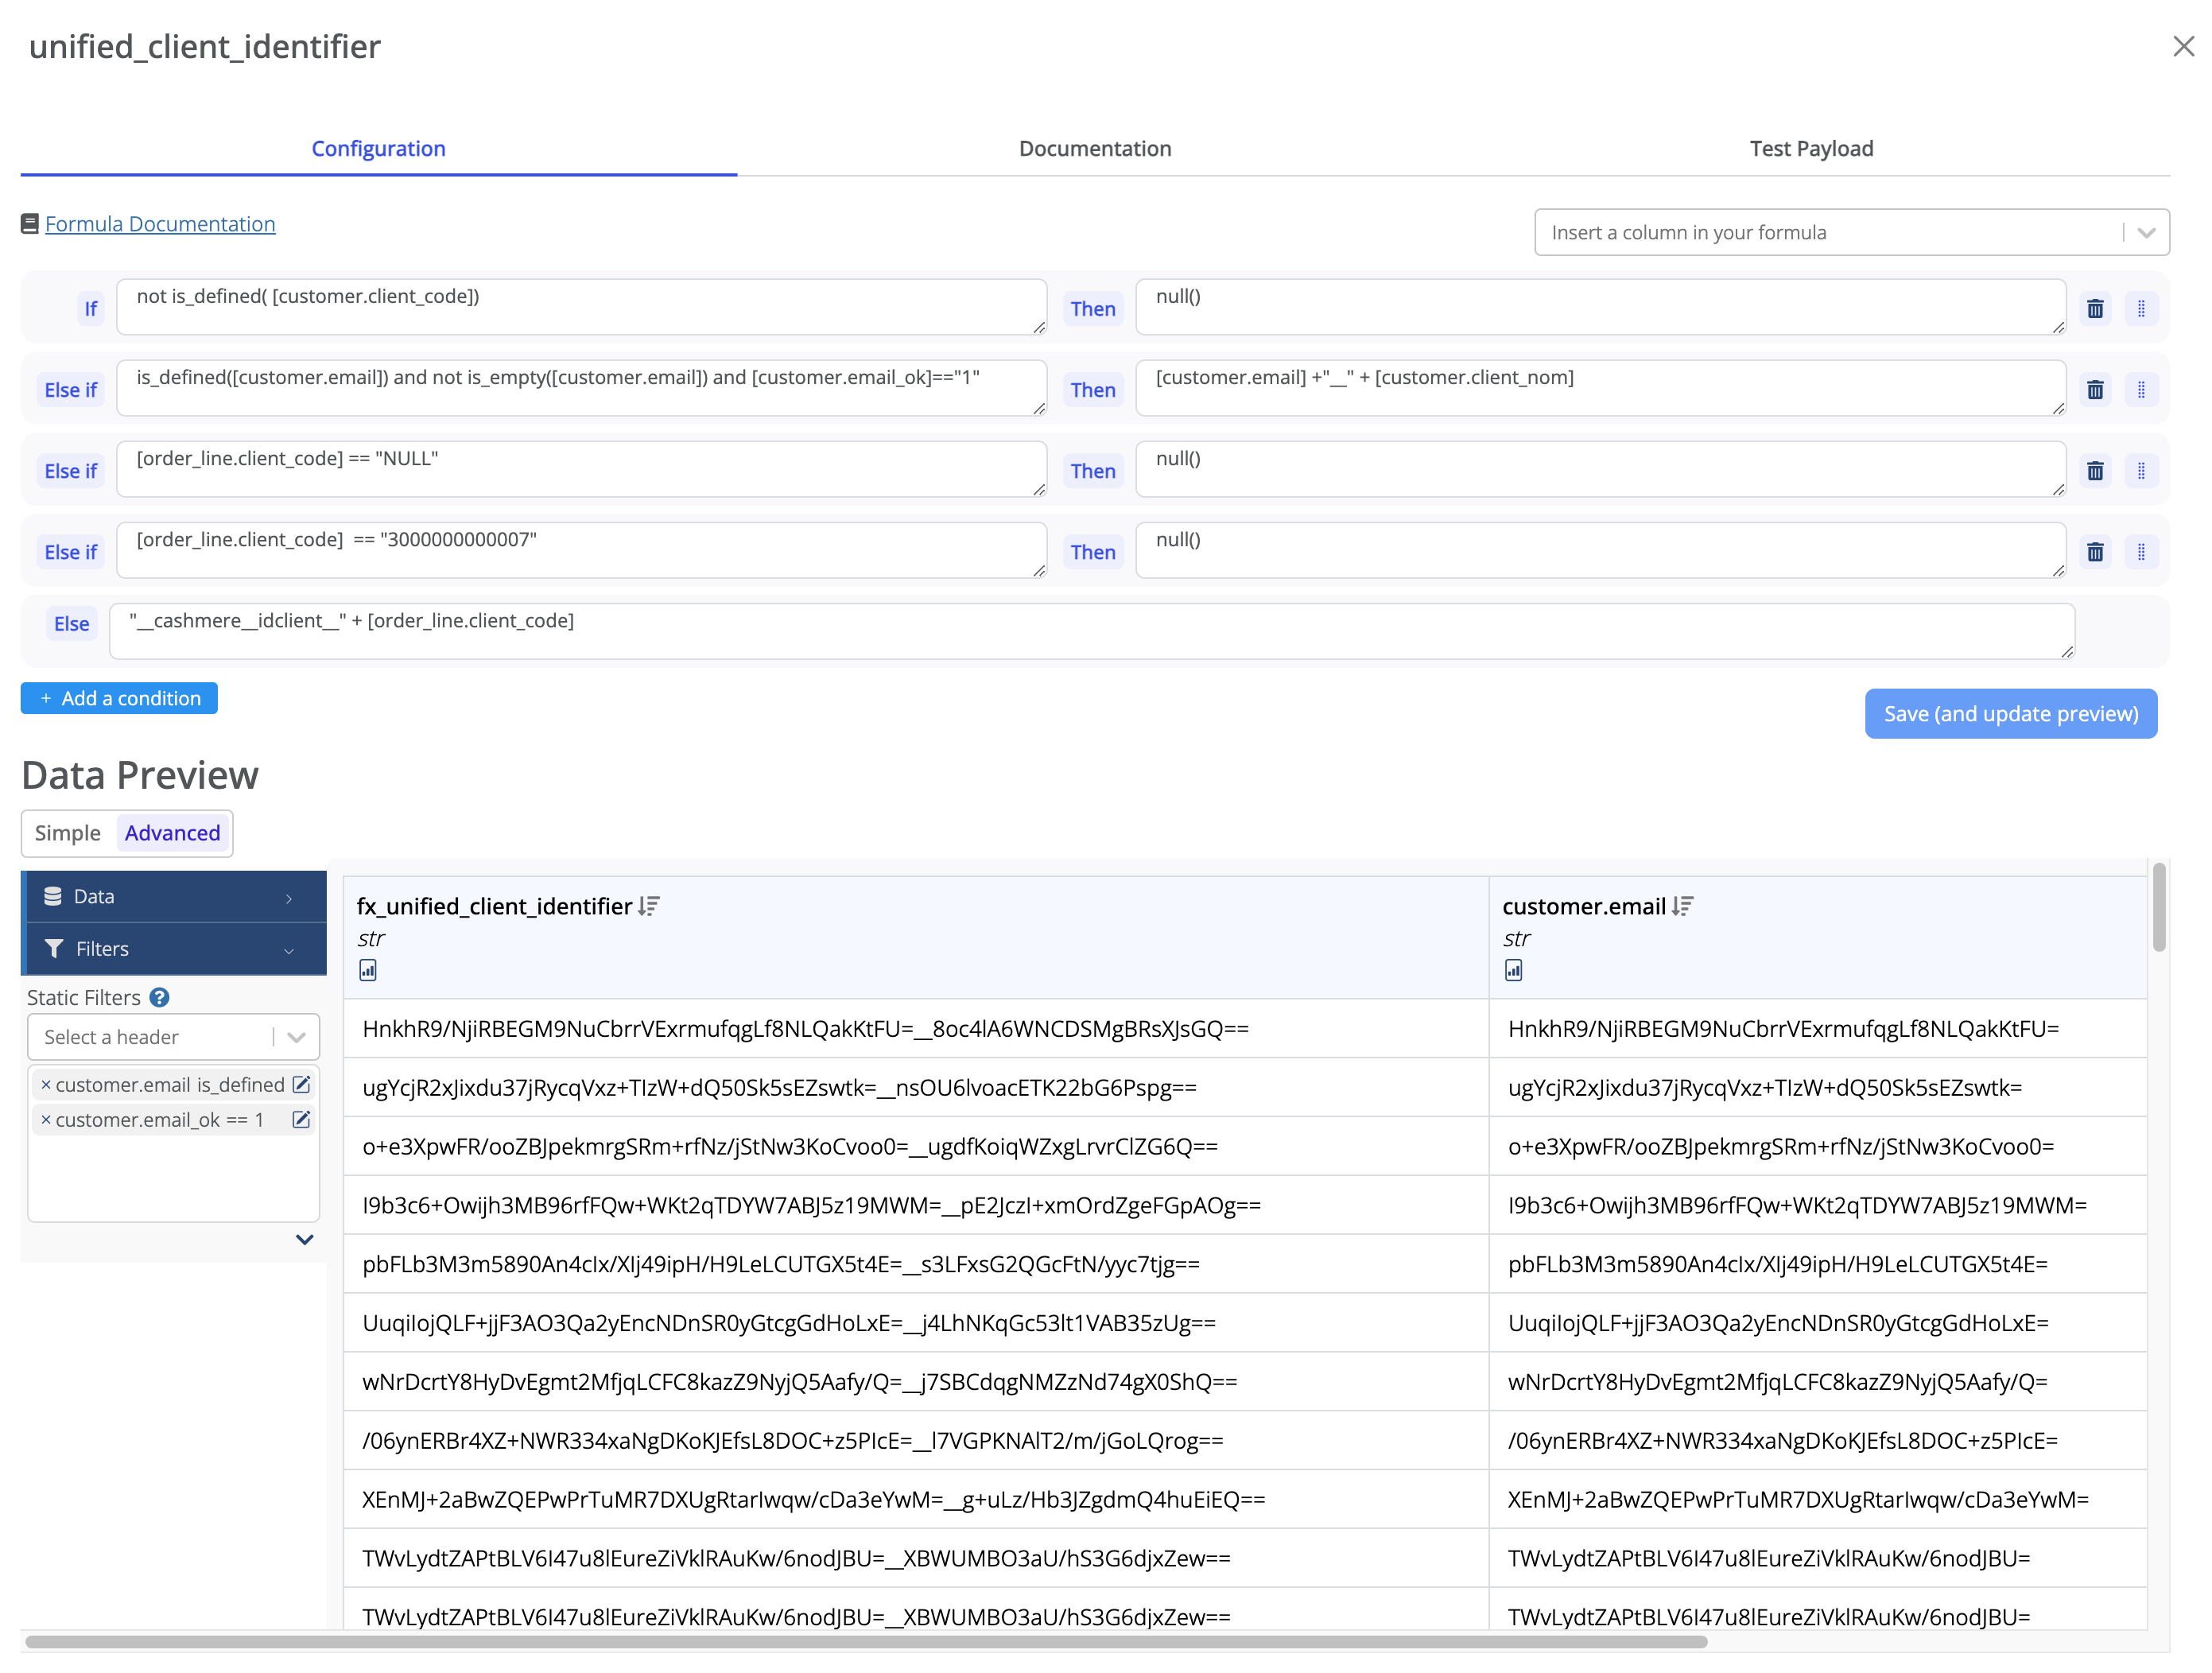
Task: Open the 'Select a header' dropdown
Action: 173,1037
